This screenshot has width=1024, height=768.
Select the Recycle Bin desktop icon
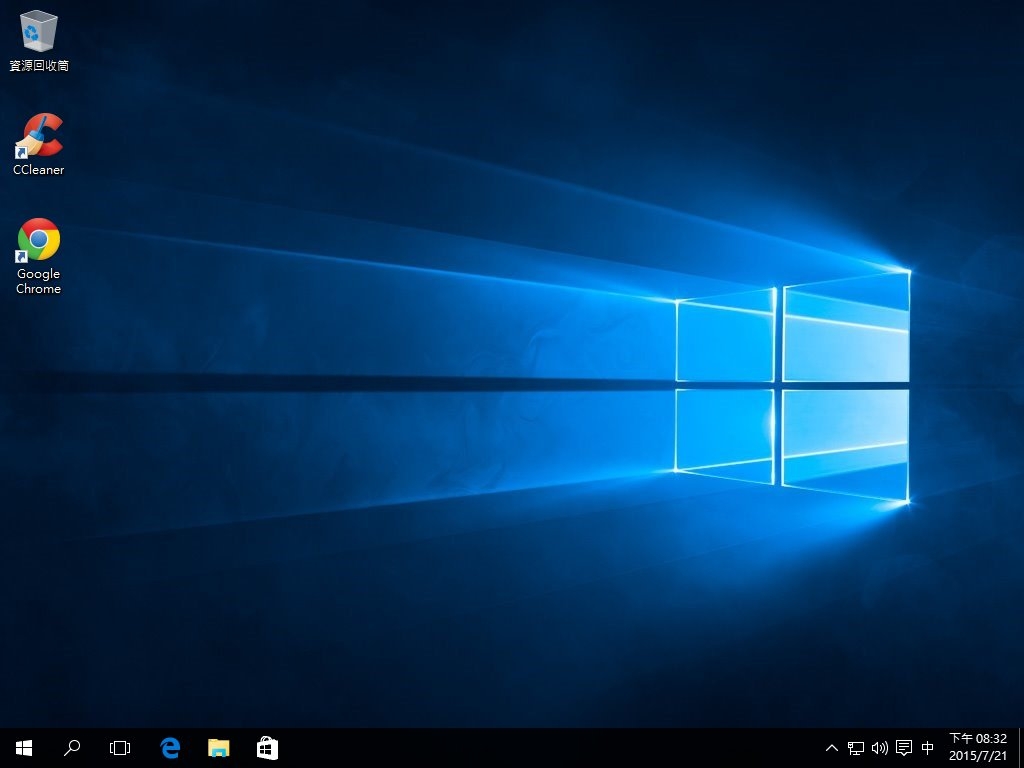(x=39, y=40)
